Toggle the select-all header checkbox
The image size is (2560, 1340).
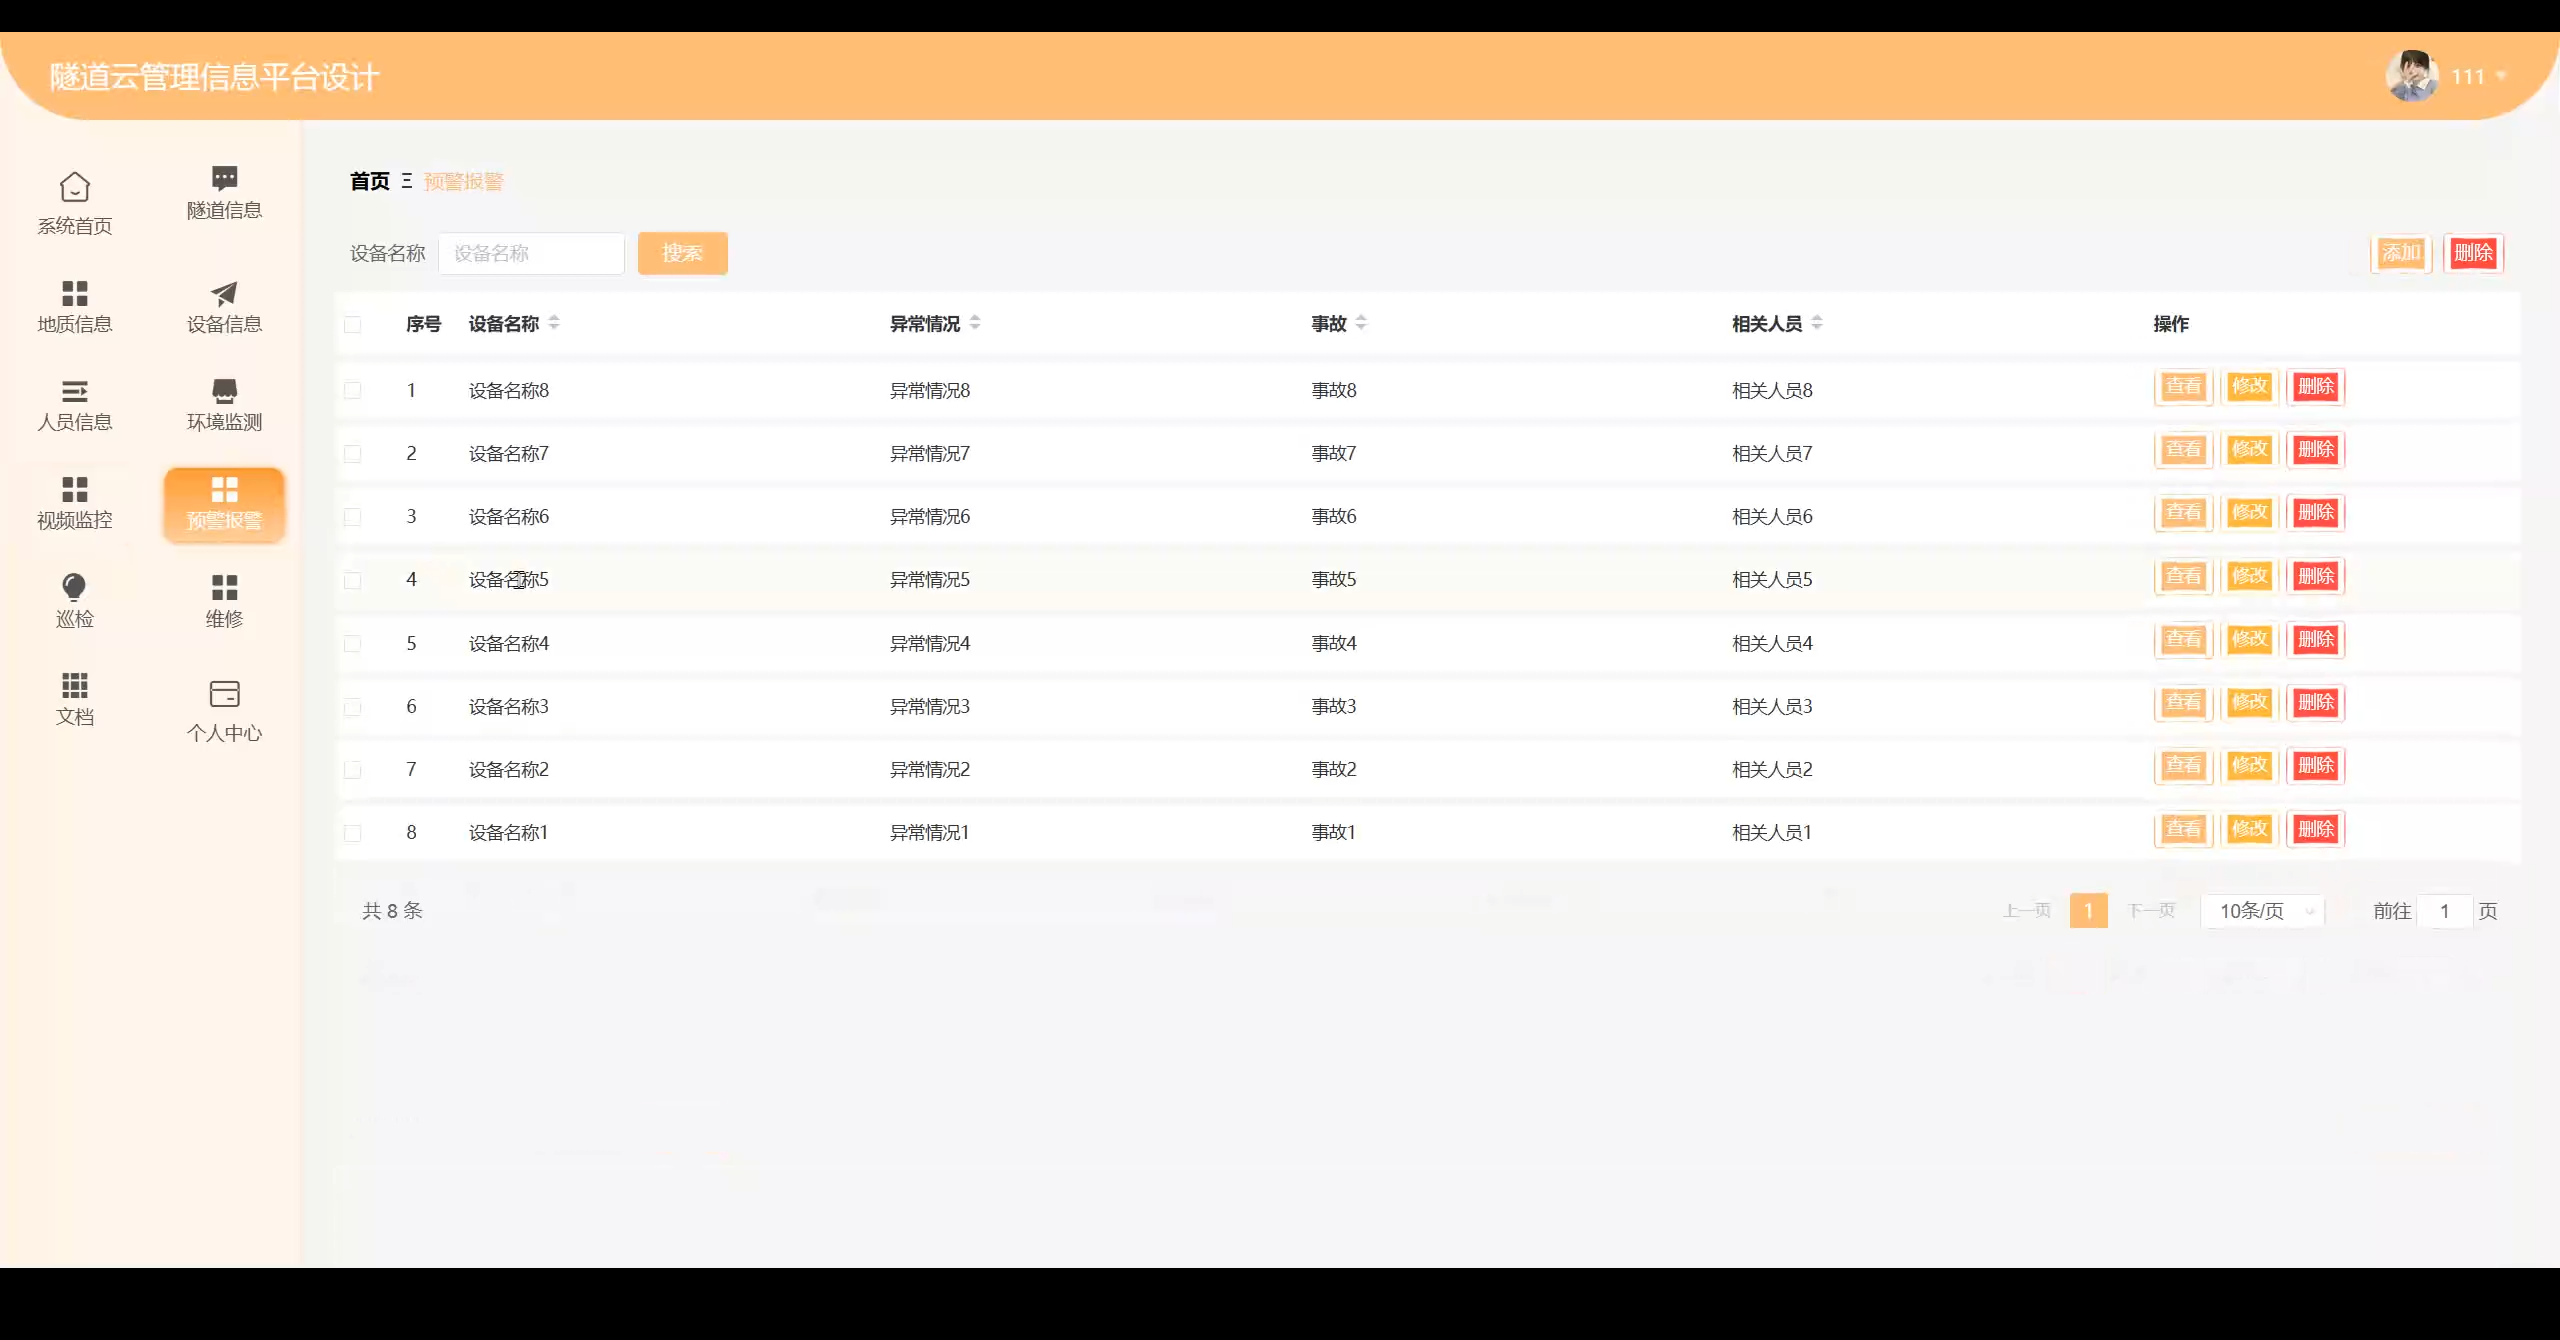pyautogui.click(x=352, y=324)
